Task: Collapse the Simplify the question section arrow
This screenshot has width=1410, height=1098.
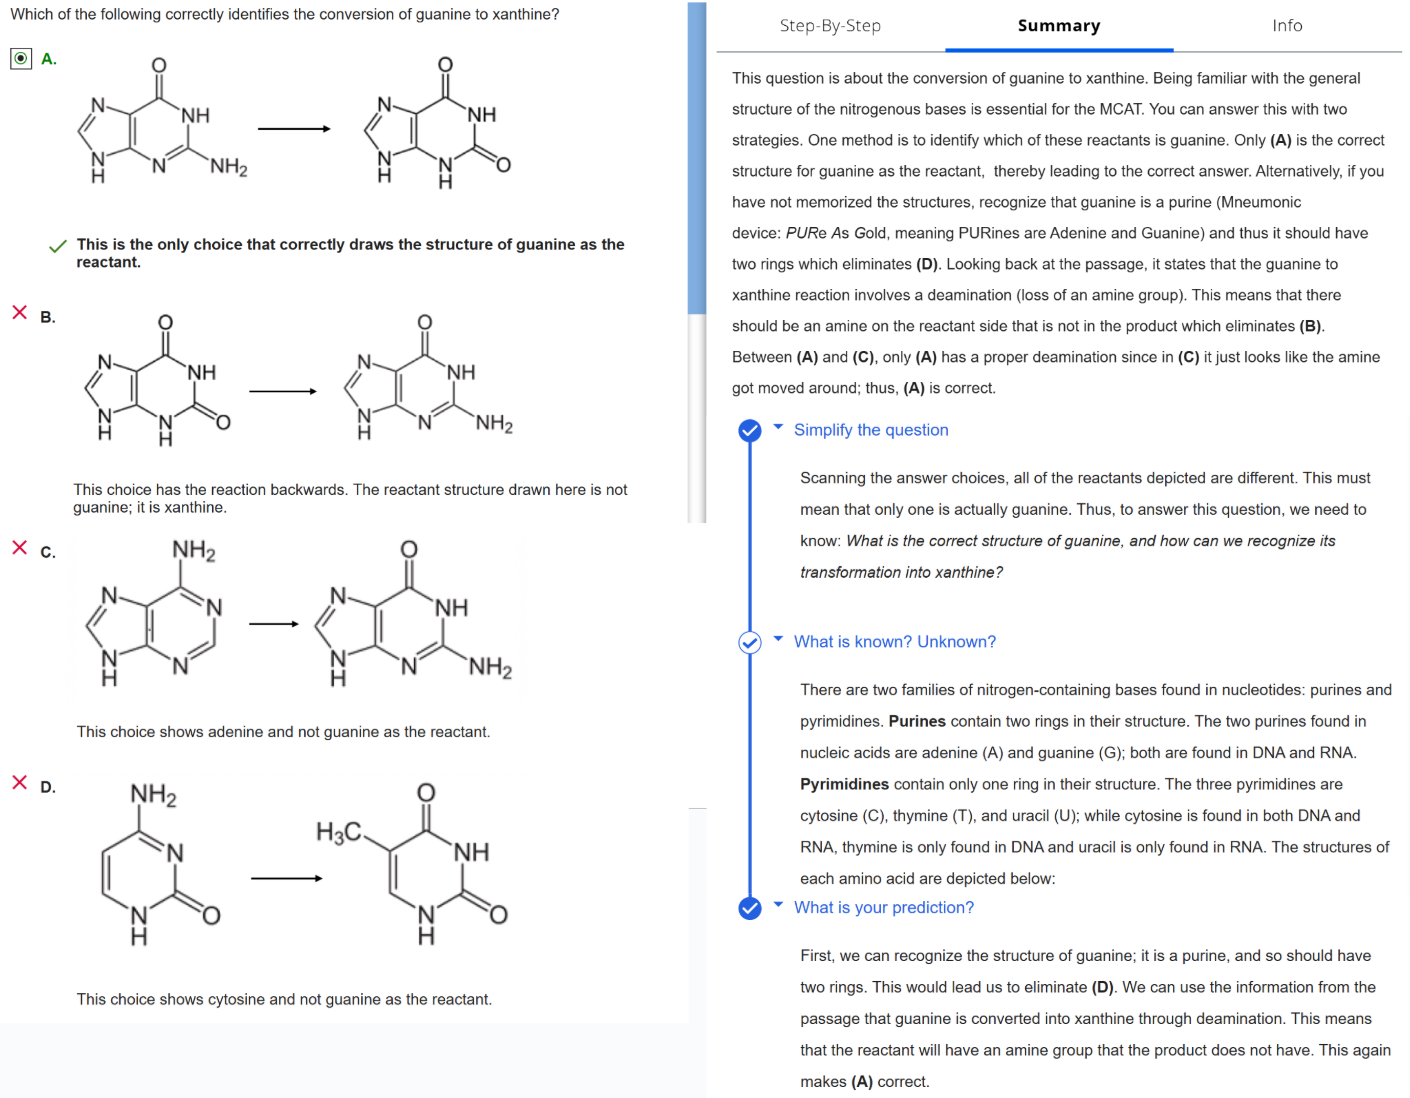Action: click(x=778, y=427)
